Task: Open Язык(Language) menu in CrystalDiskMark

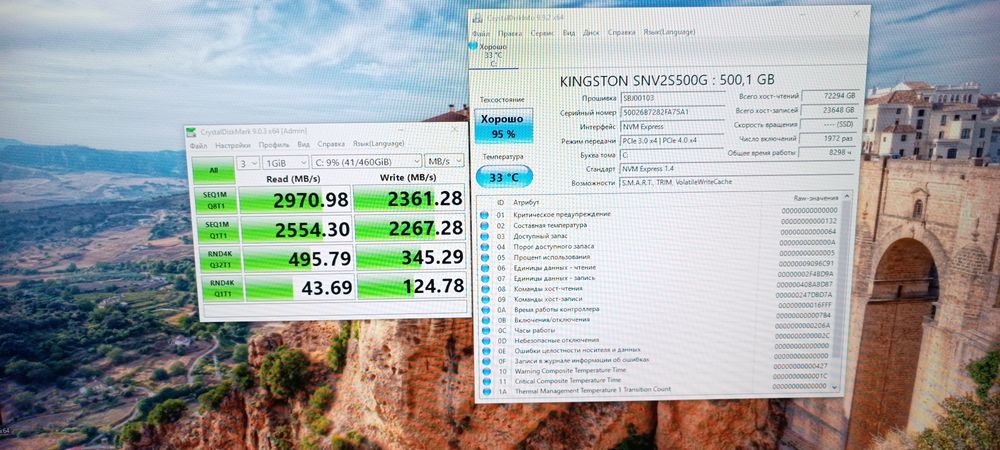Action: pyautogui.click(x=379, y=143)
